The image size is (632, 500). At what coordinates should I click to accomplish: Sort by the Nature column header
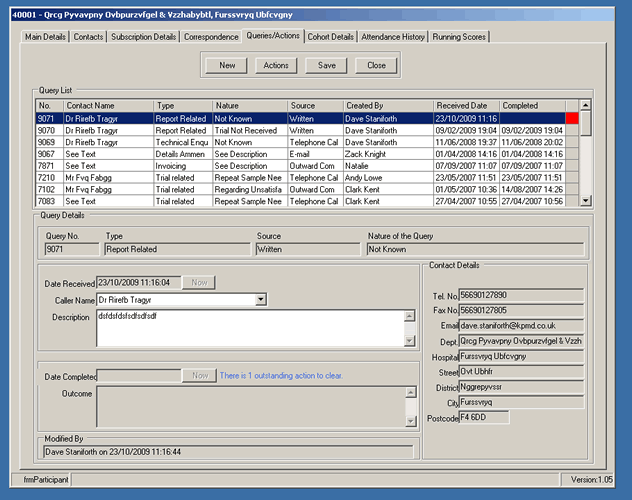pos(250,106)
